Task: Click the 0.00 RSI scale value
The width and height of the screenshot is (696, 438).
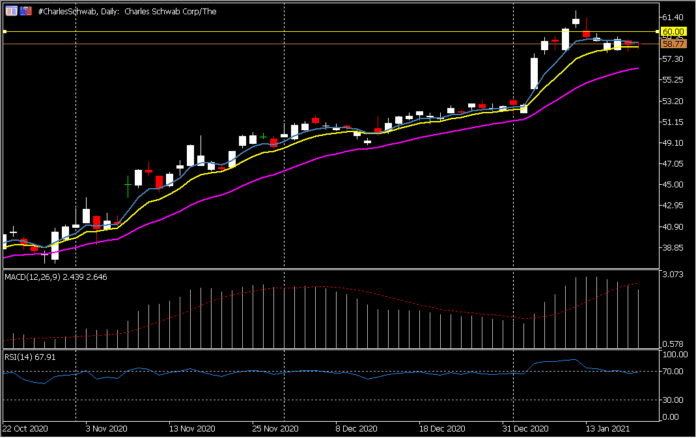Action: coord(670,417)
